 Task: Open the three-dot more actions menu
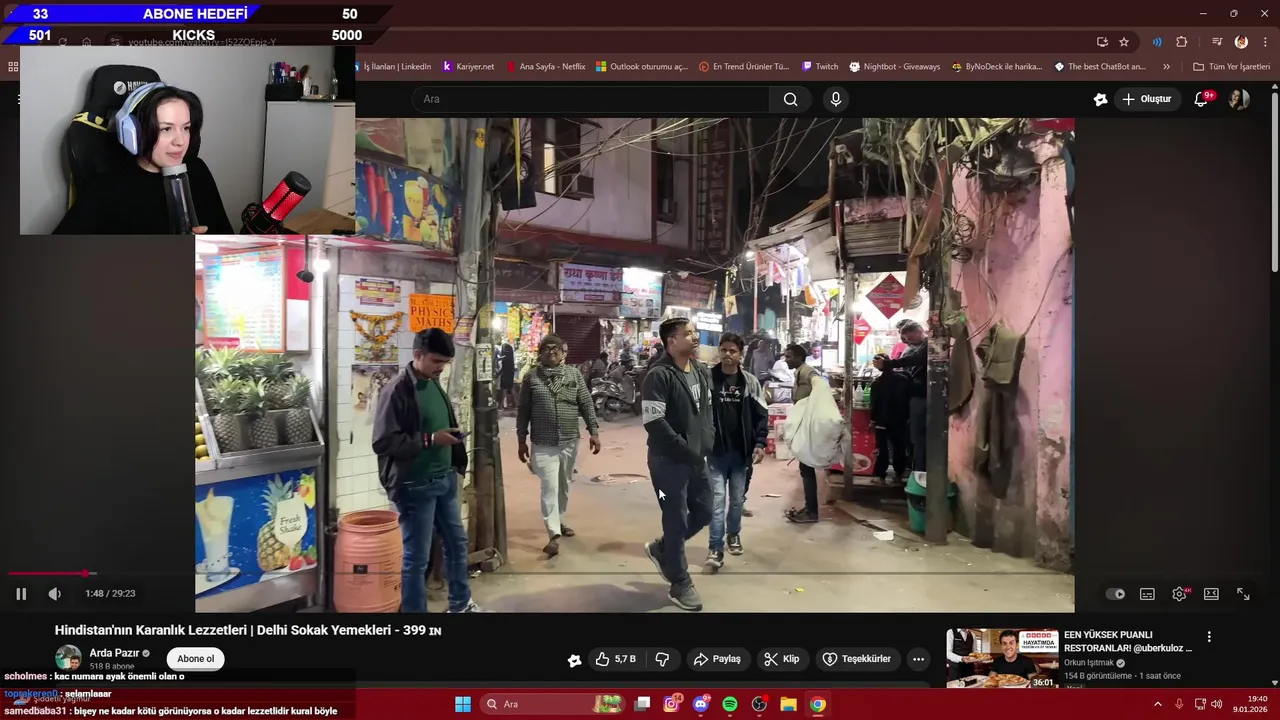918,659
